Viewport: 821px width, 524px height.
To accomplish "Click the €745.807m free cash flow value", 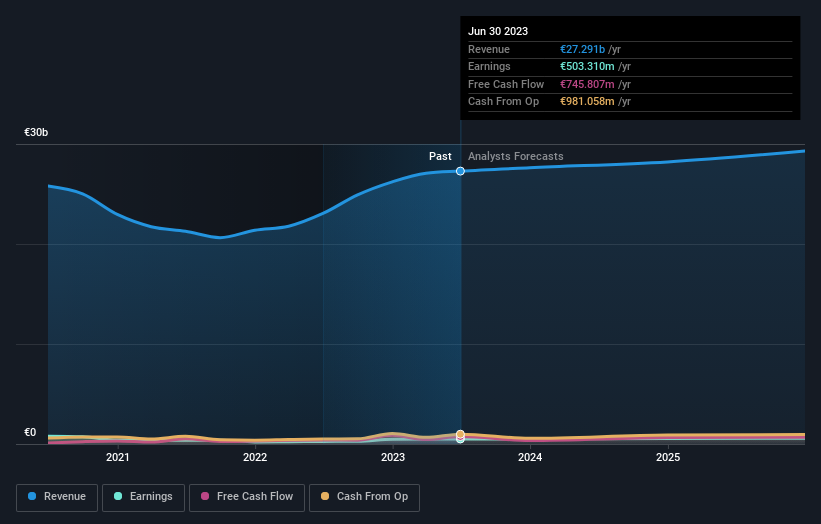I will click(587, 84).
